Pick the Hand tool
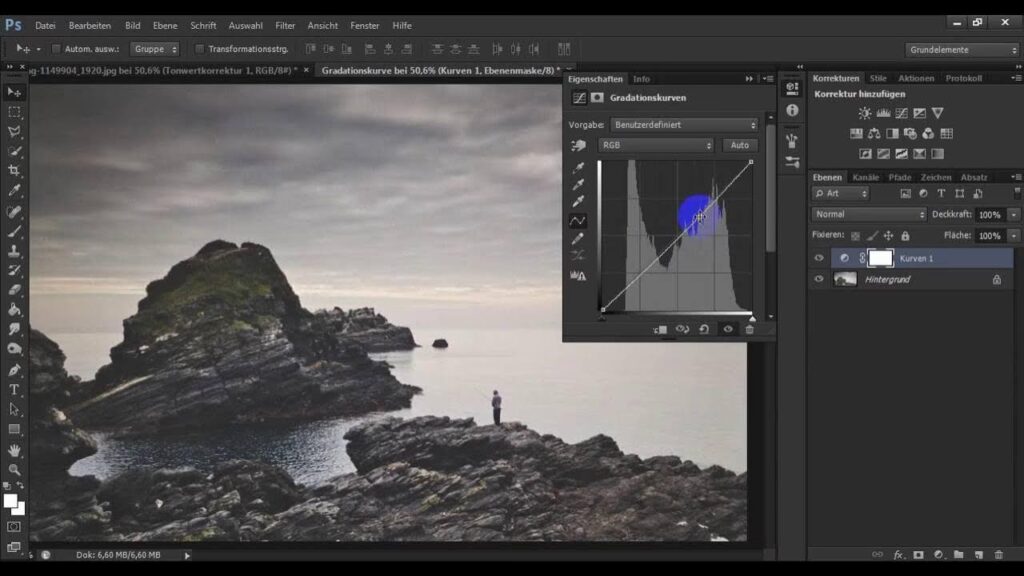 14,449
